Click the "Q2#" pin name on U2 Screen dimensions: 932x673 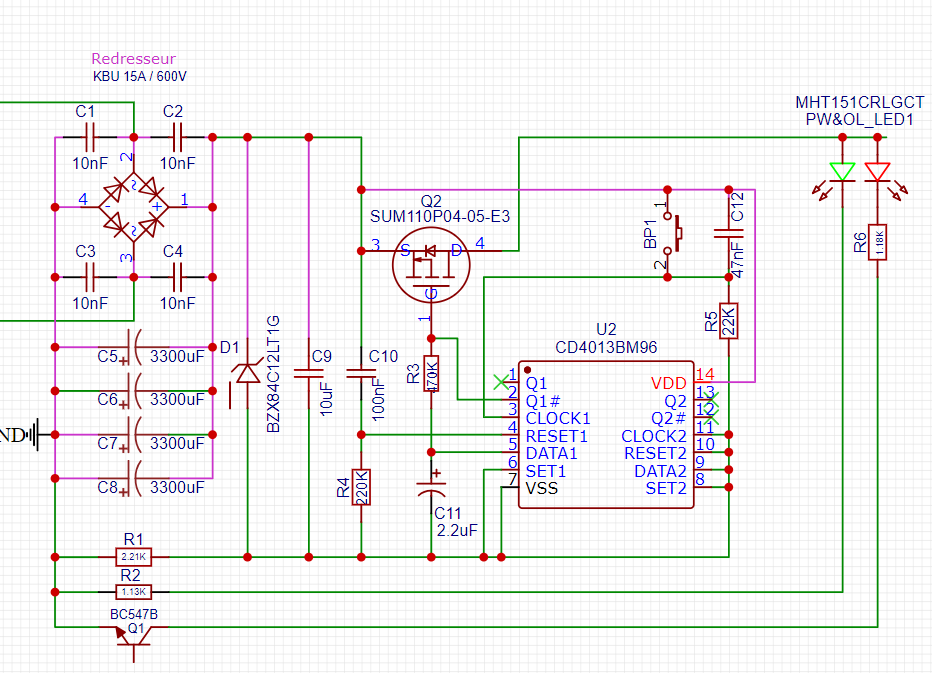(669, 419)
